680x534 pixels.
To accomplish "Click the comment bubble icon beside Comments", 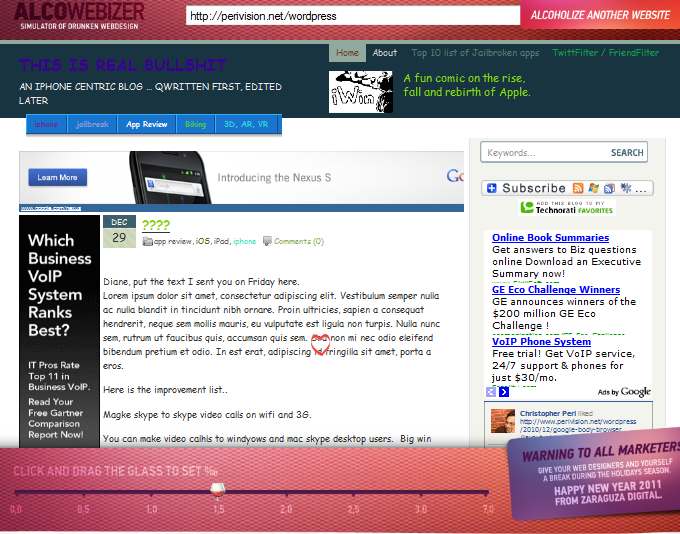I will [267, 241].
